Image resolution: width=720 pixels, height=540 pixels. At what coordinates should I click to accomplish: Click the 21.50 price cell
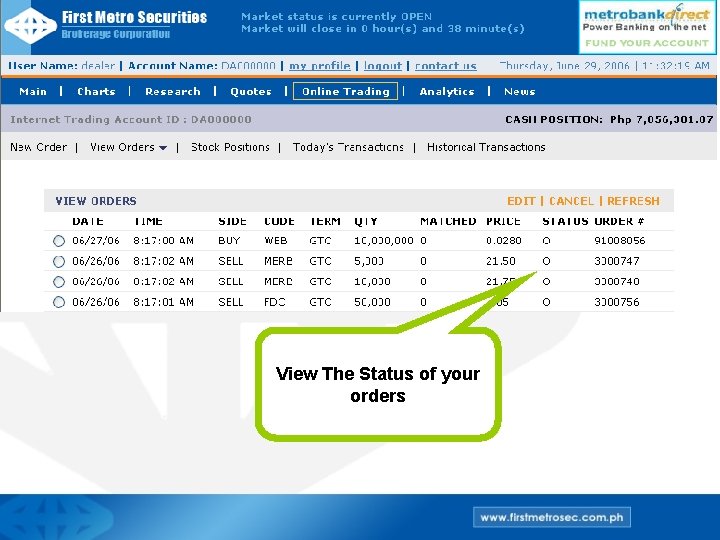(x=501, y=261)
